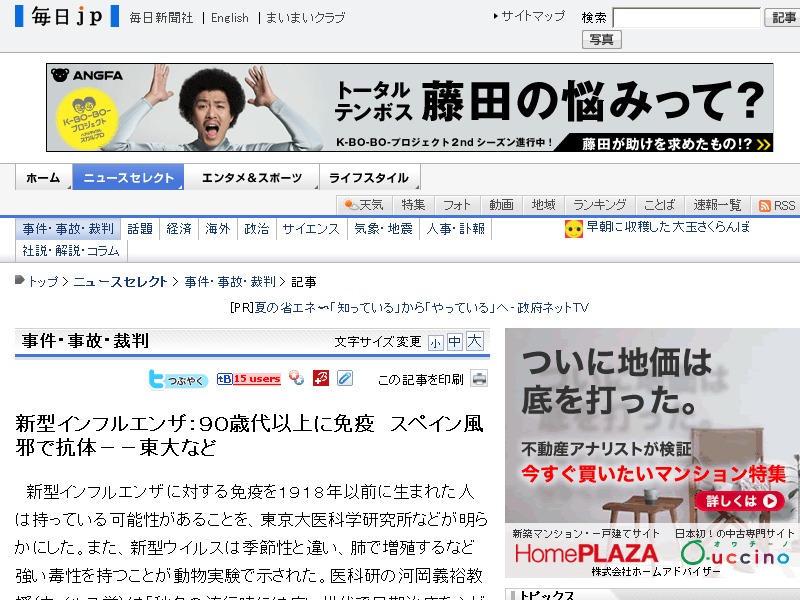Select the サイエンス subcategory
800x600 pixels.
pos(311,229)
